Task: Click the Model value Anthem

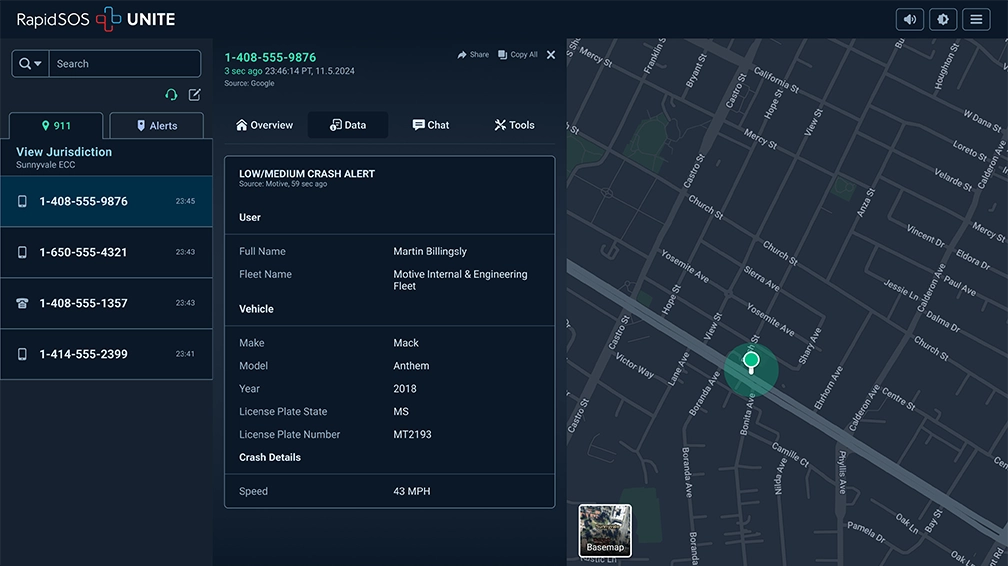Action: coord(411,366)
